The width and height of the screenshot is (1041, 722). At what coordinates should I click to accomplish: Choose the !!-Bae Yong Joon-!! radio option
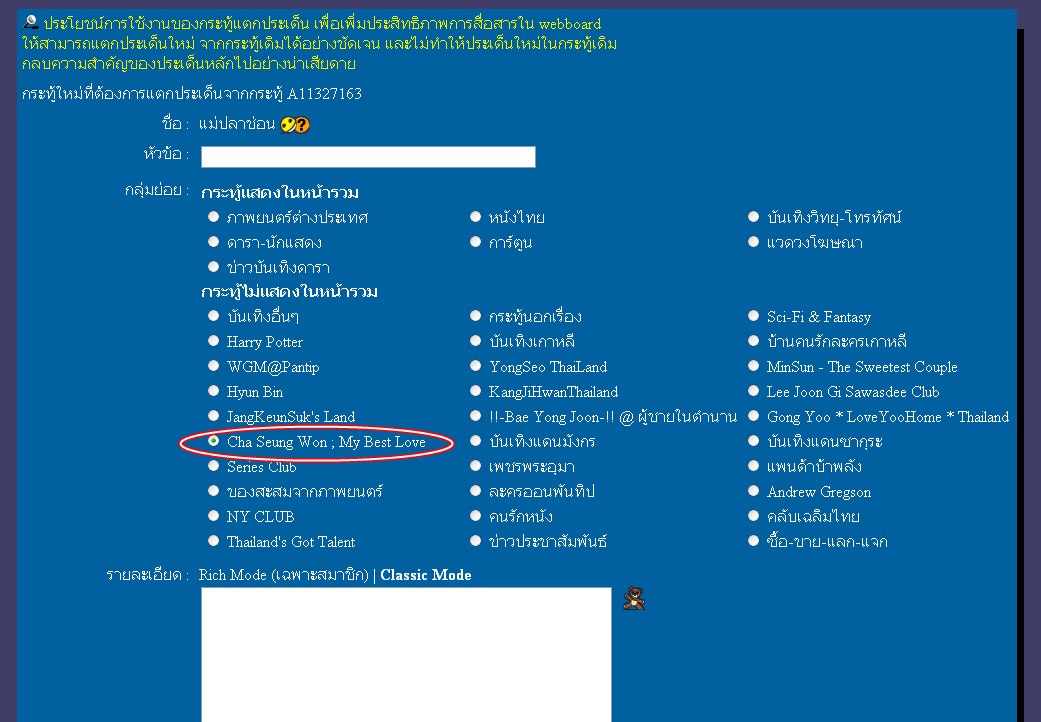pos(475,416)
